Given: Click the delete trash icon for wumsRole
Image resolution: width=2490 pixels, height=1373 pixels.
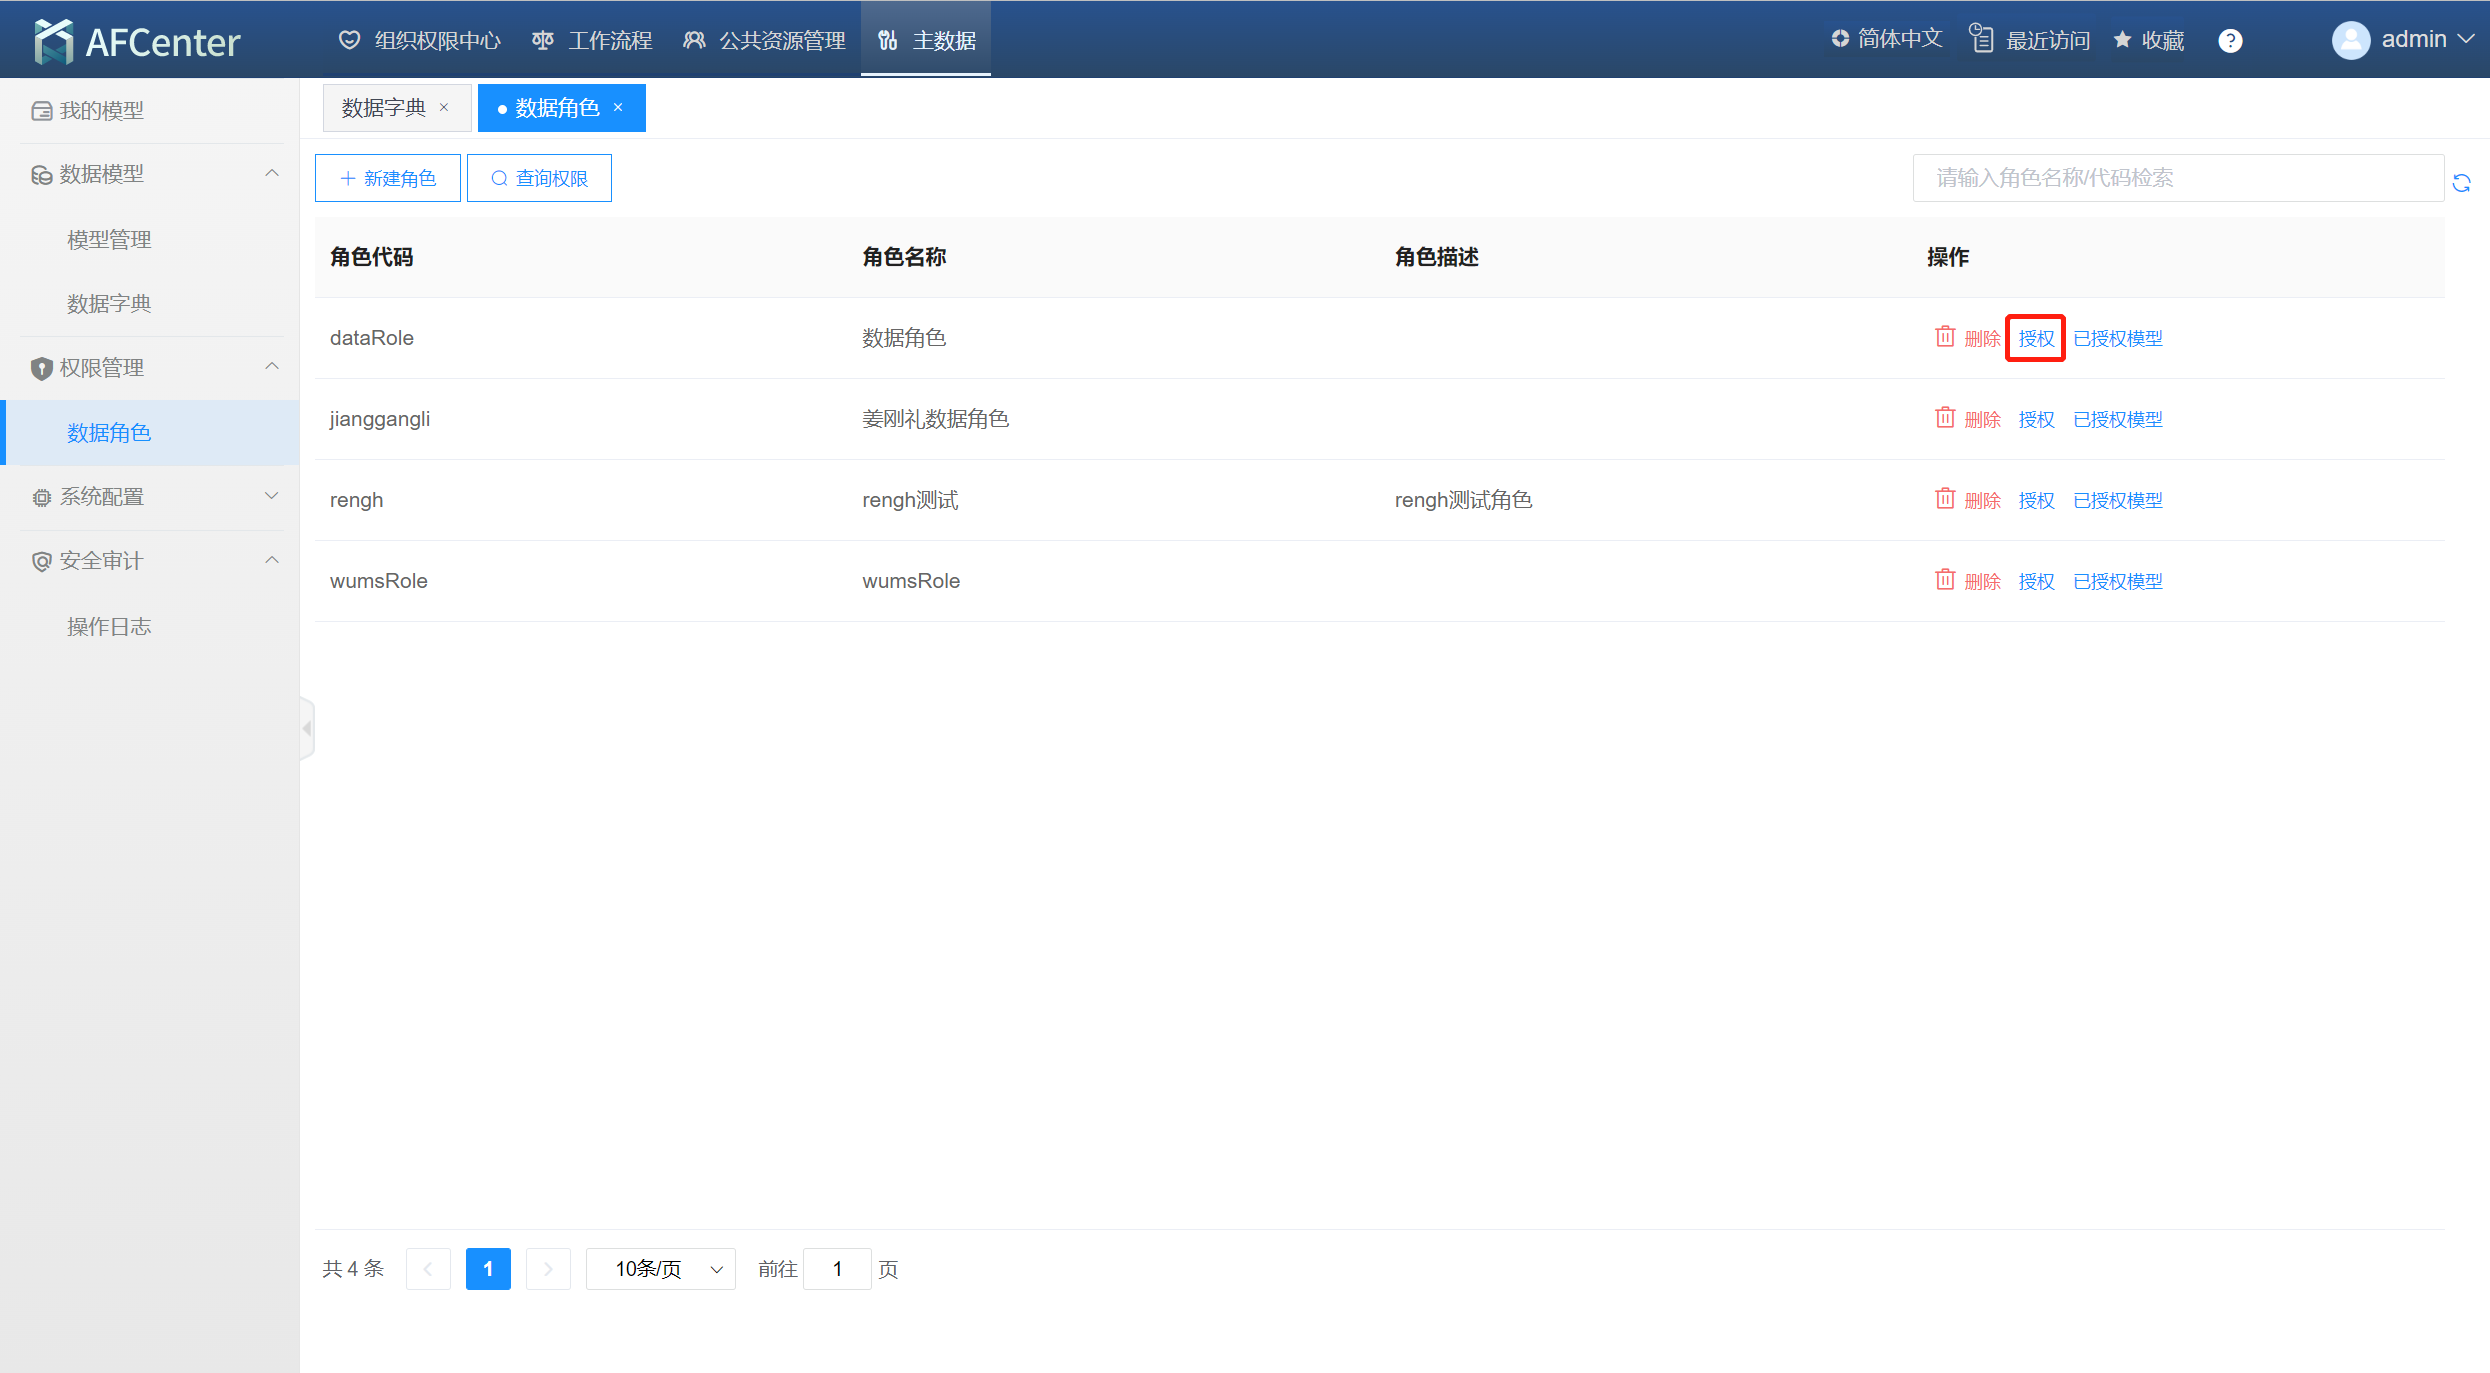Looking at the screenshot, I should pyautogui.click(x=1944, y=580).
